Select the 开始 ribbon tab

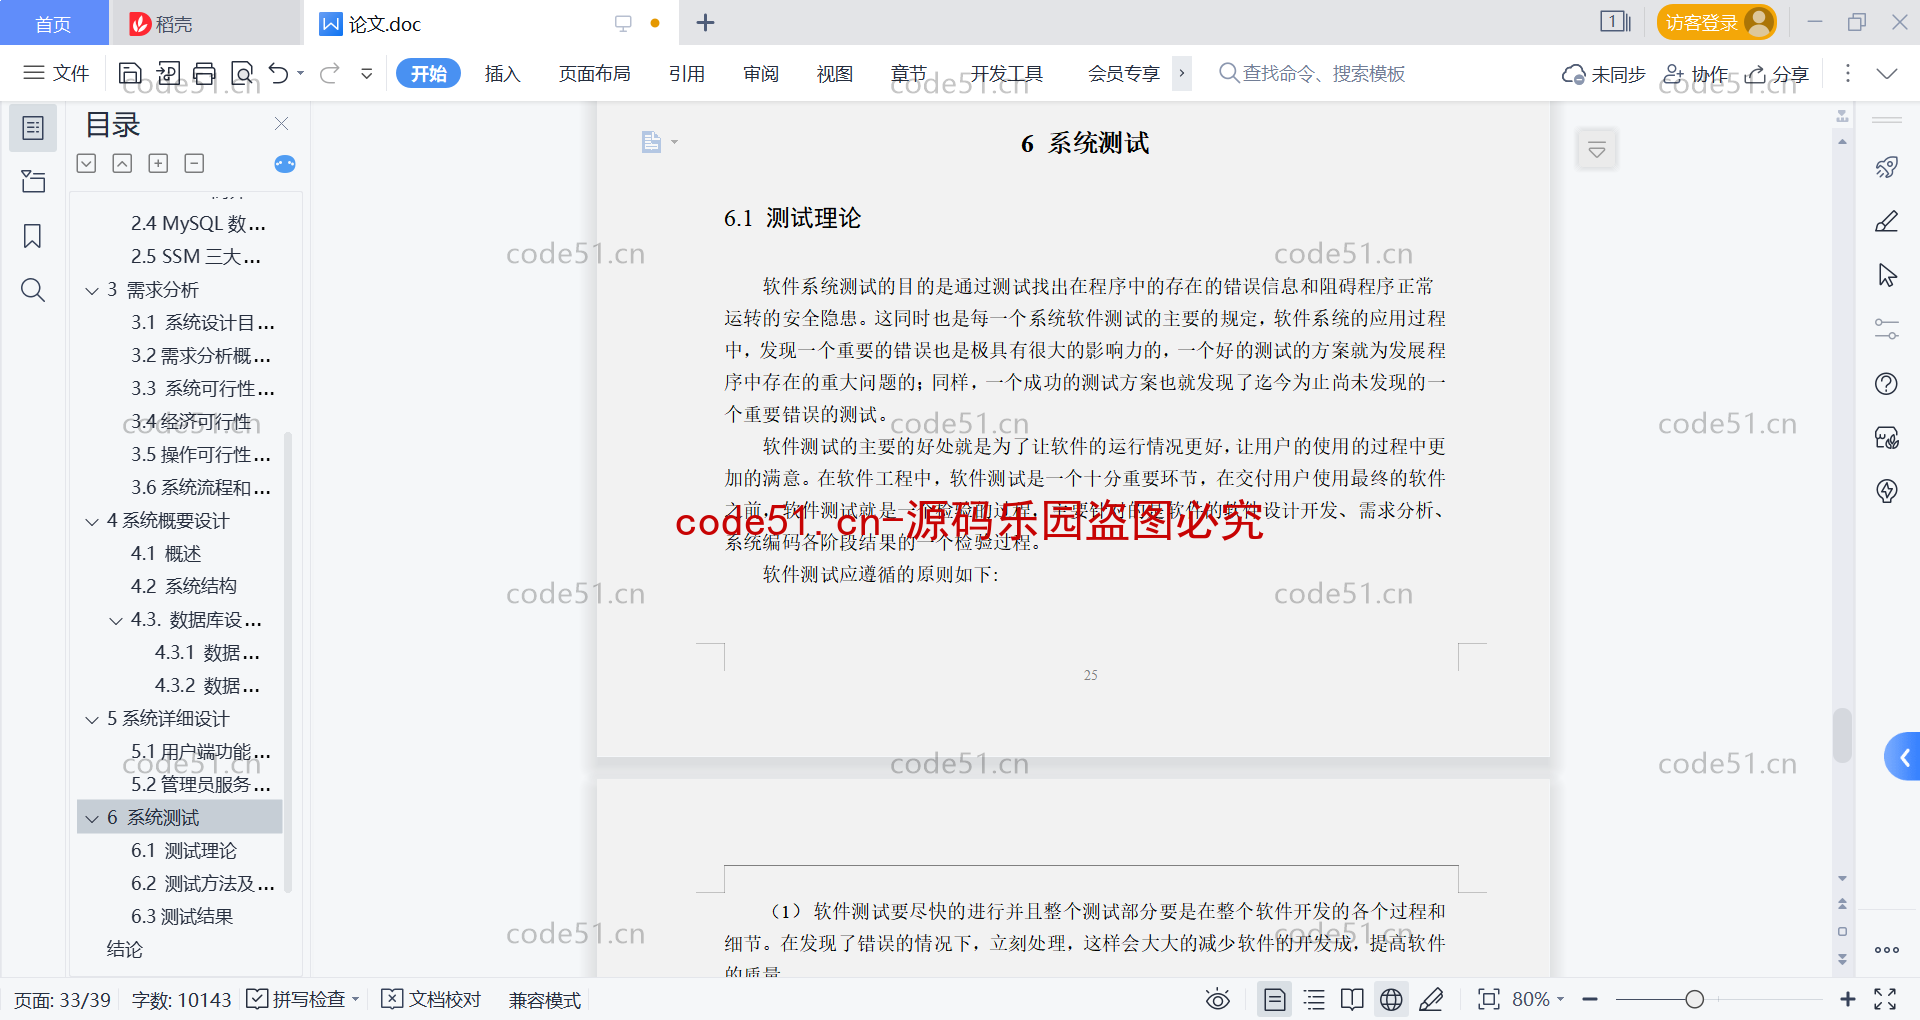pos(428,73)
